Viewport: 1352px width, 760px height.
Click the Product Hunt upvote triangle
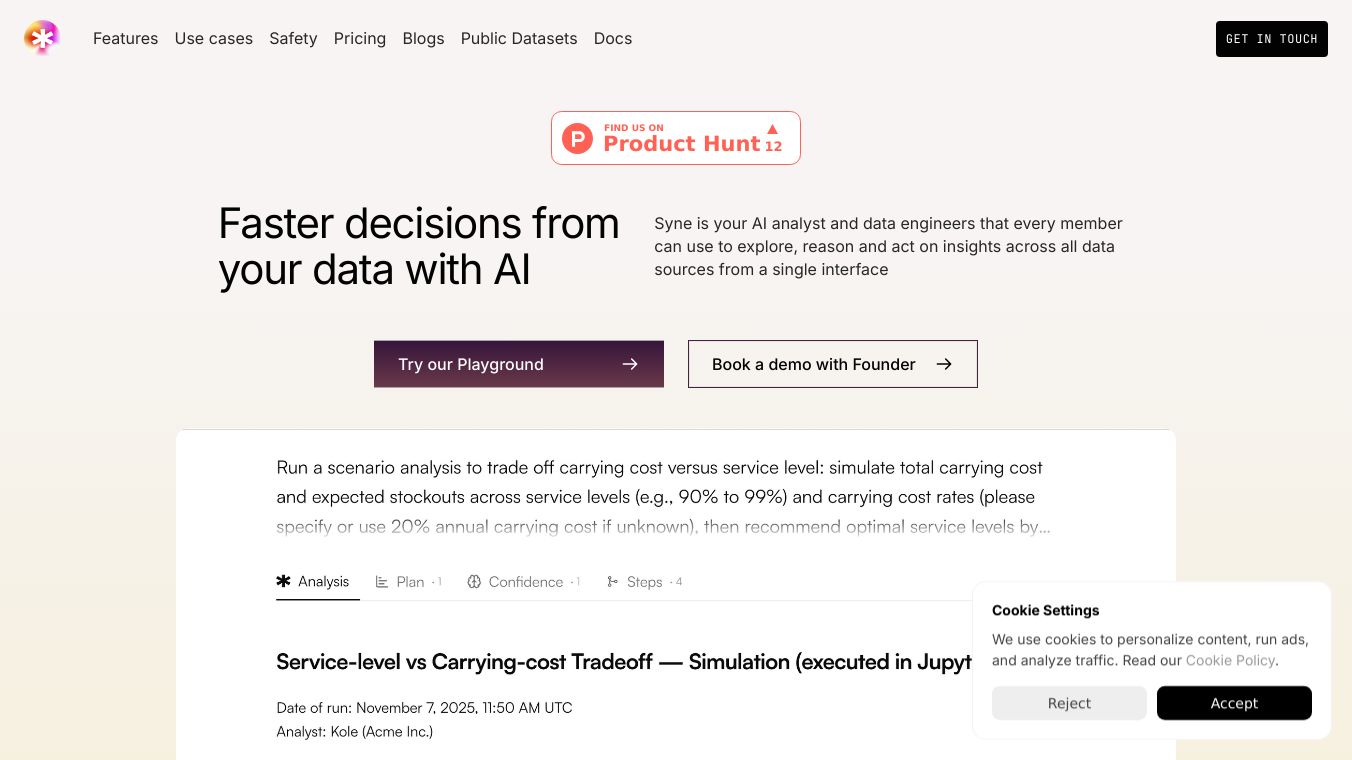point(772,129)
